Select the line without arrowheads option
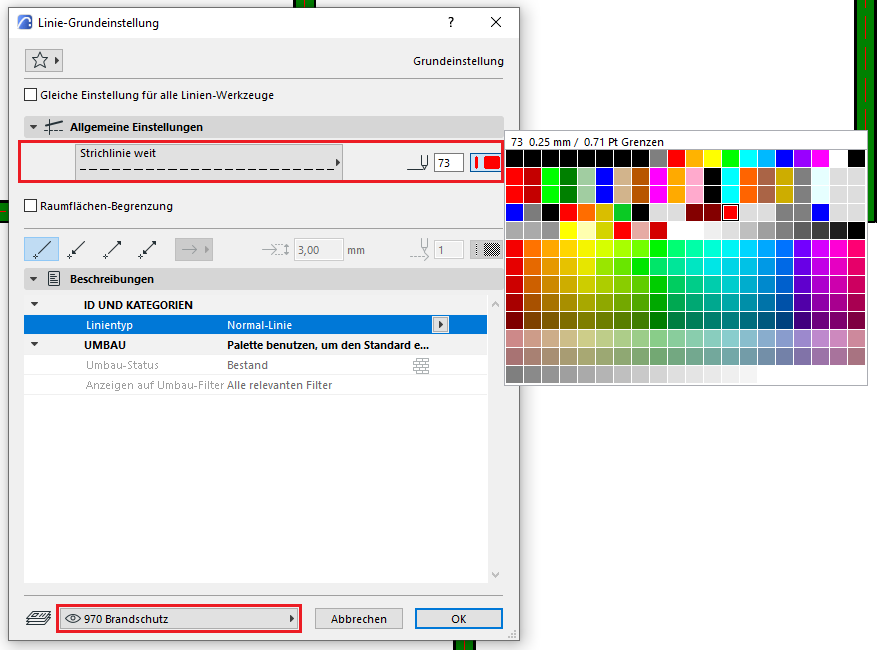886x650 pixels. (41, 250)
